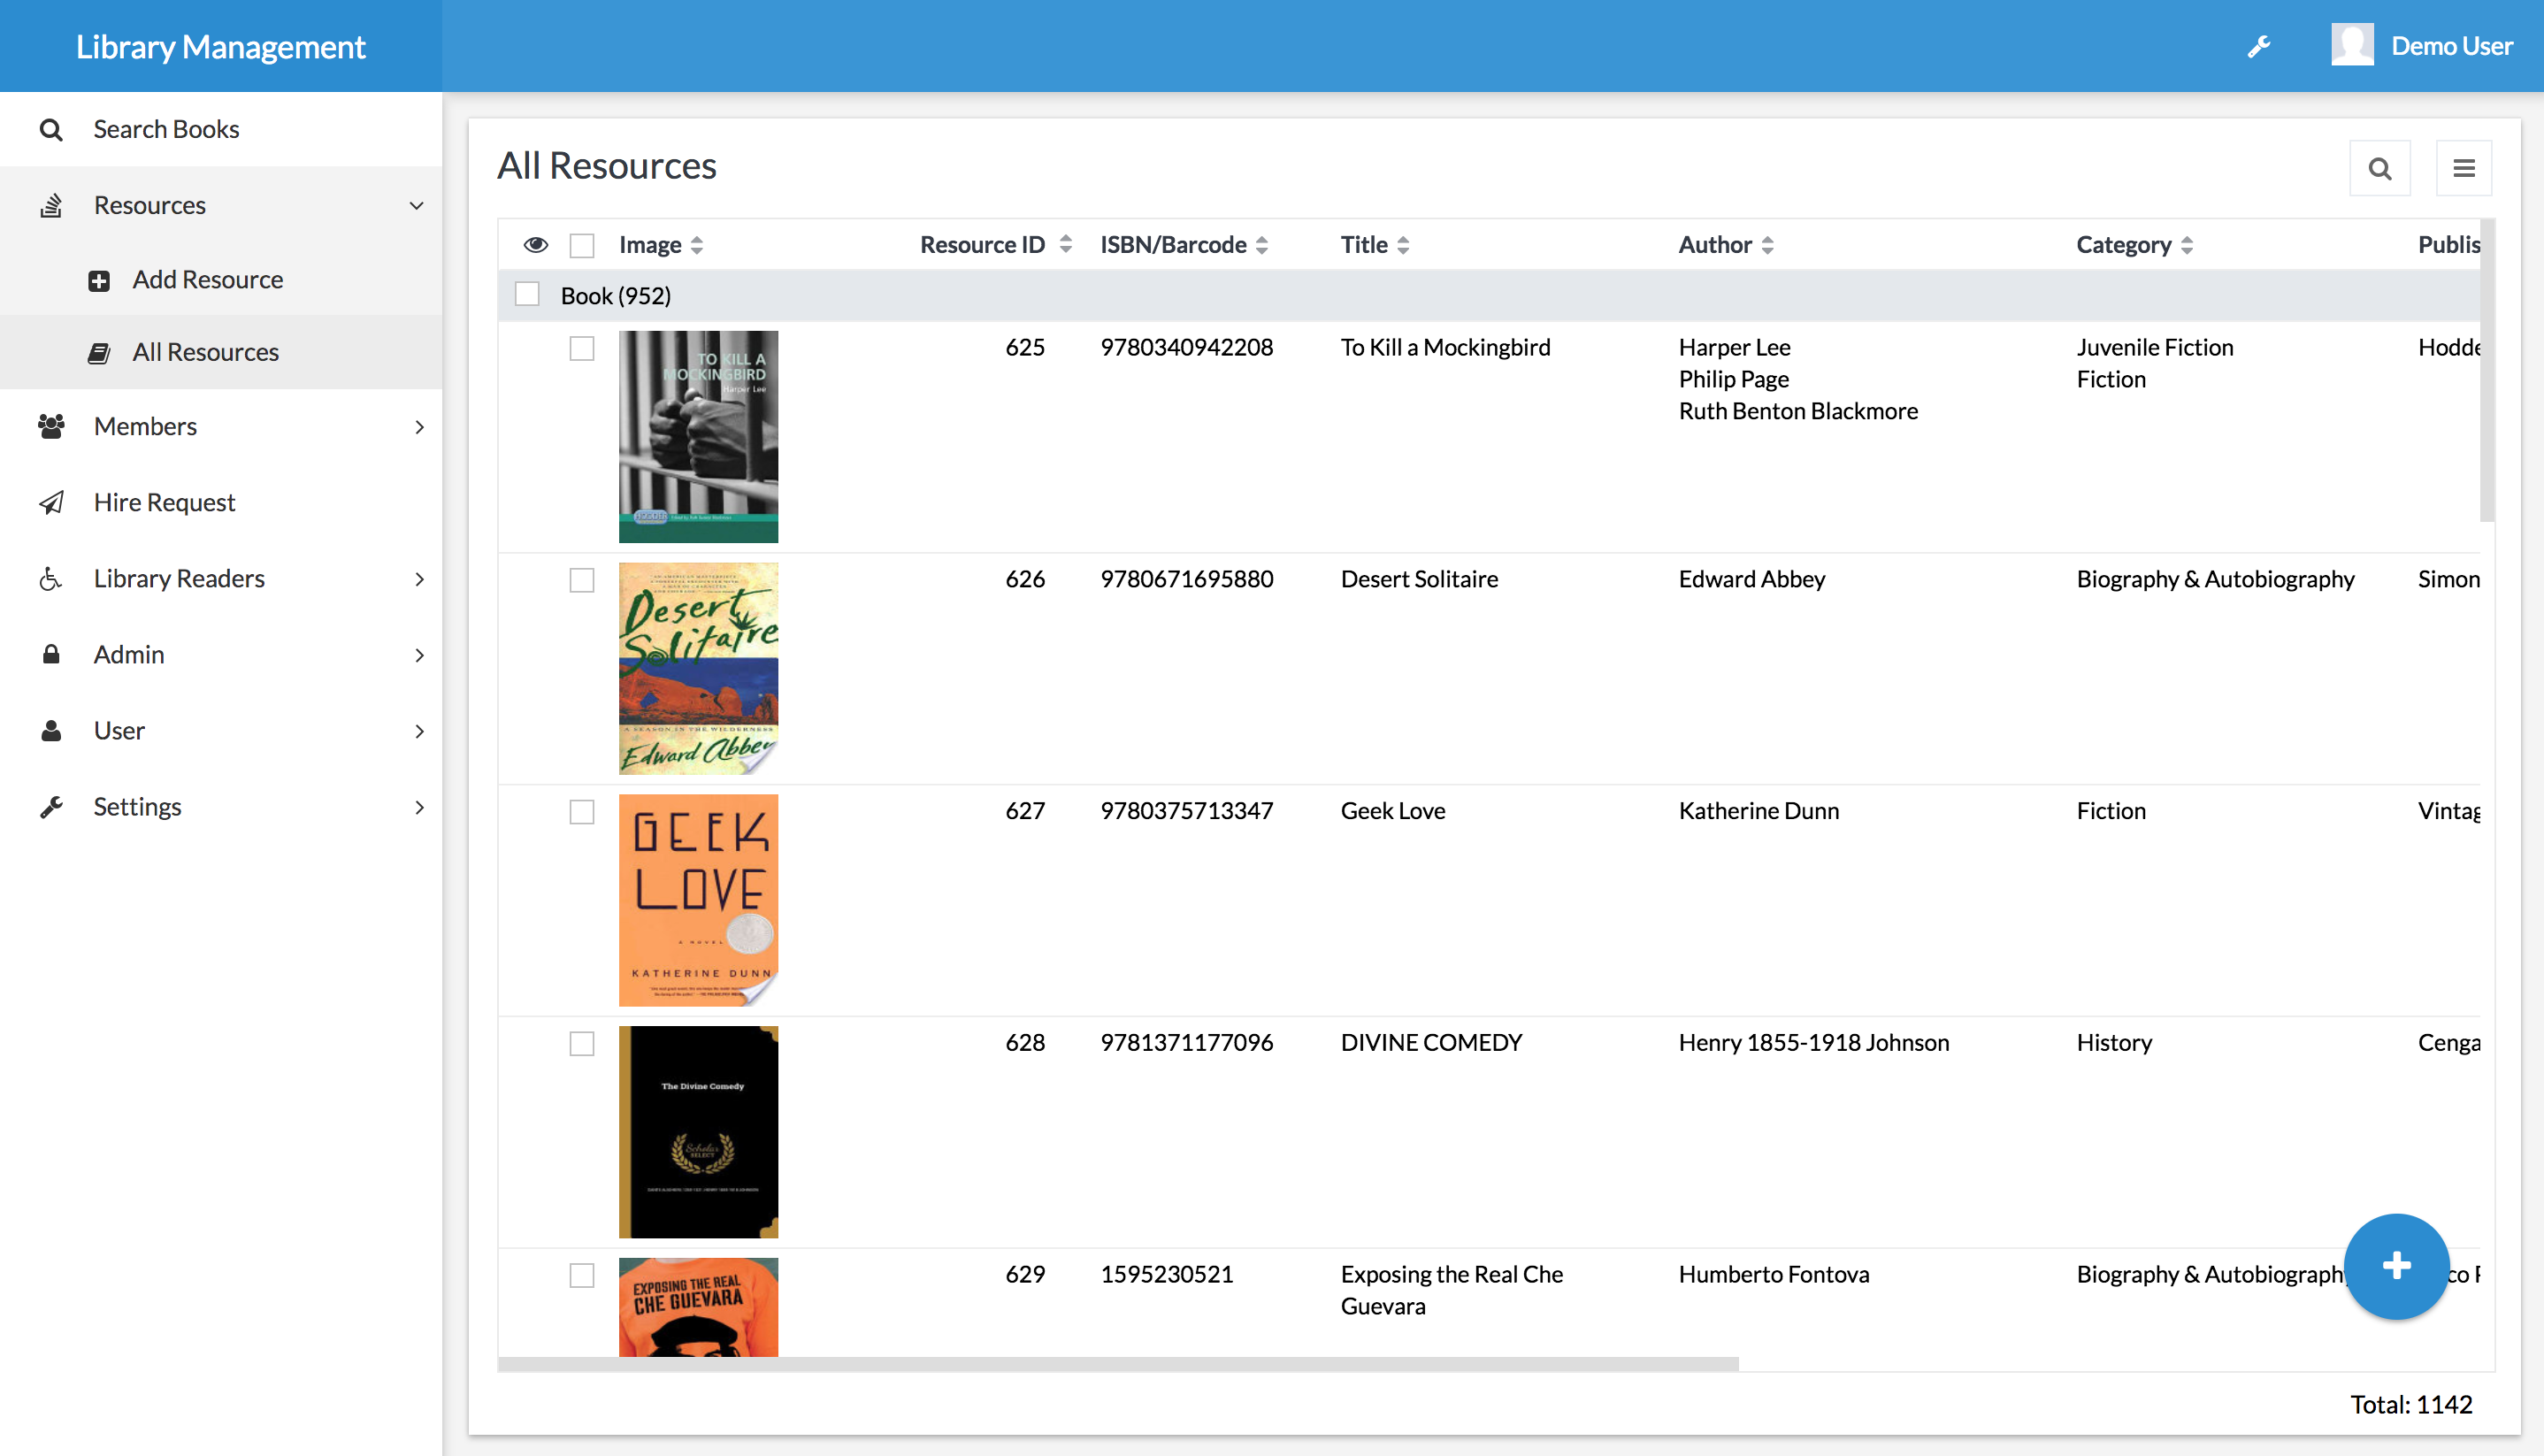Click the Members group icon in sidebar
This screenshot has width=2544, height=1456.
coord(51,426)
